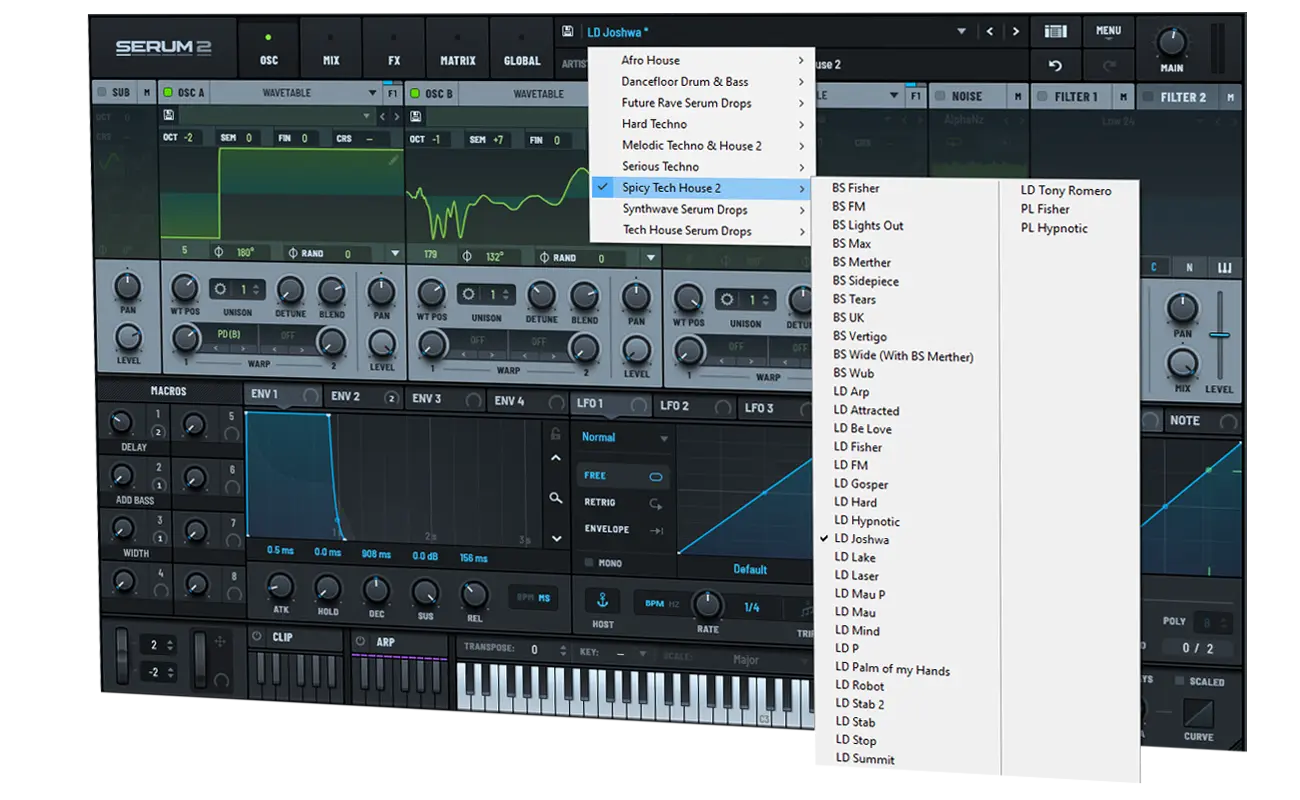Click the OSC A unison mode gear icon
The height and width of the screenshot is (800, 1300).
click(x=221, y=289)
